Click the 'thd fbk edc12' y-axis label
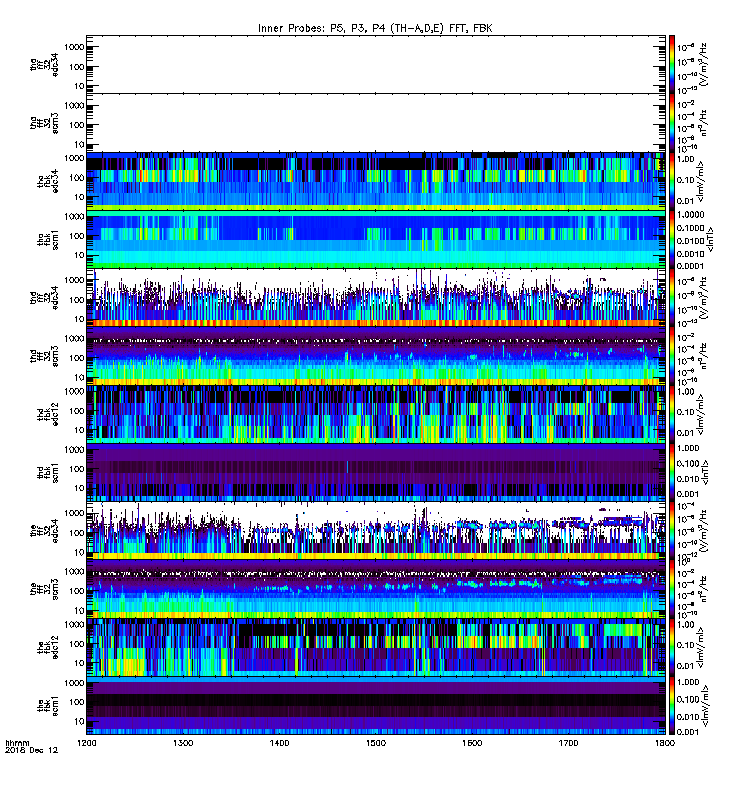This screenshot has height=800, width=750. [x=48, y=414]
